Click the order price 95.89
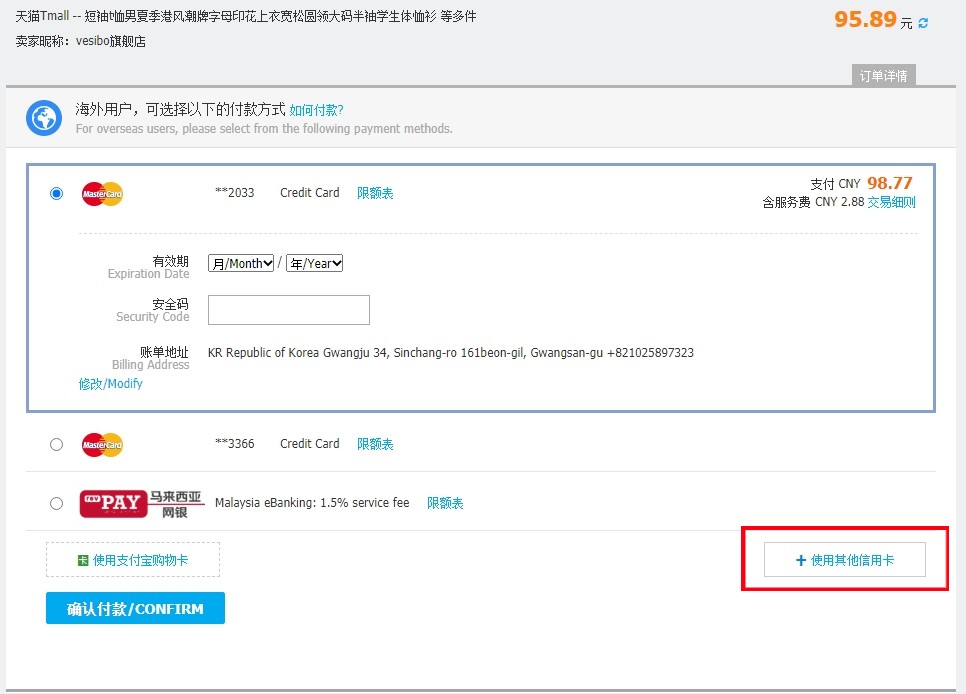 pos(865,19)
